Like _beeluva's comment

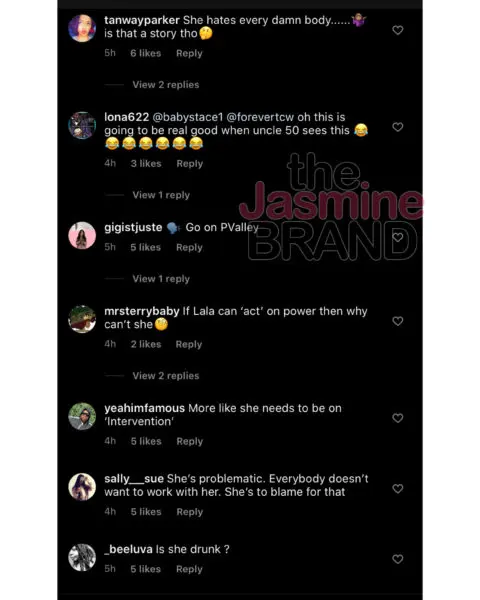(398, 559)
